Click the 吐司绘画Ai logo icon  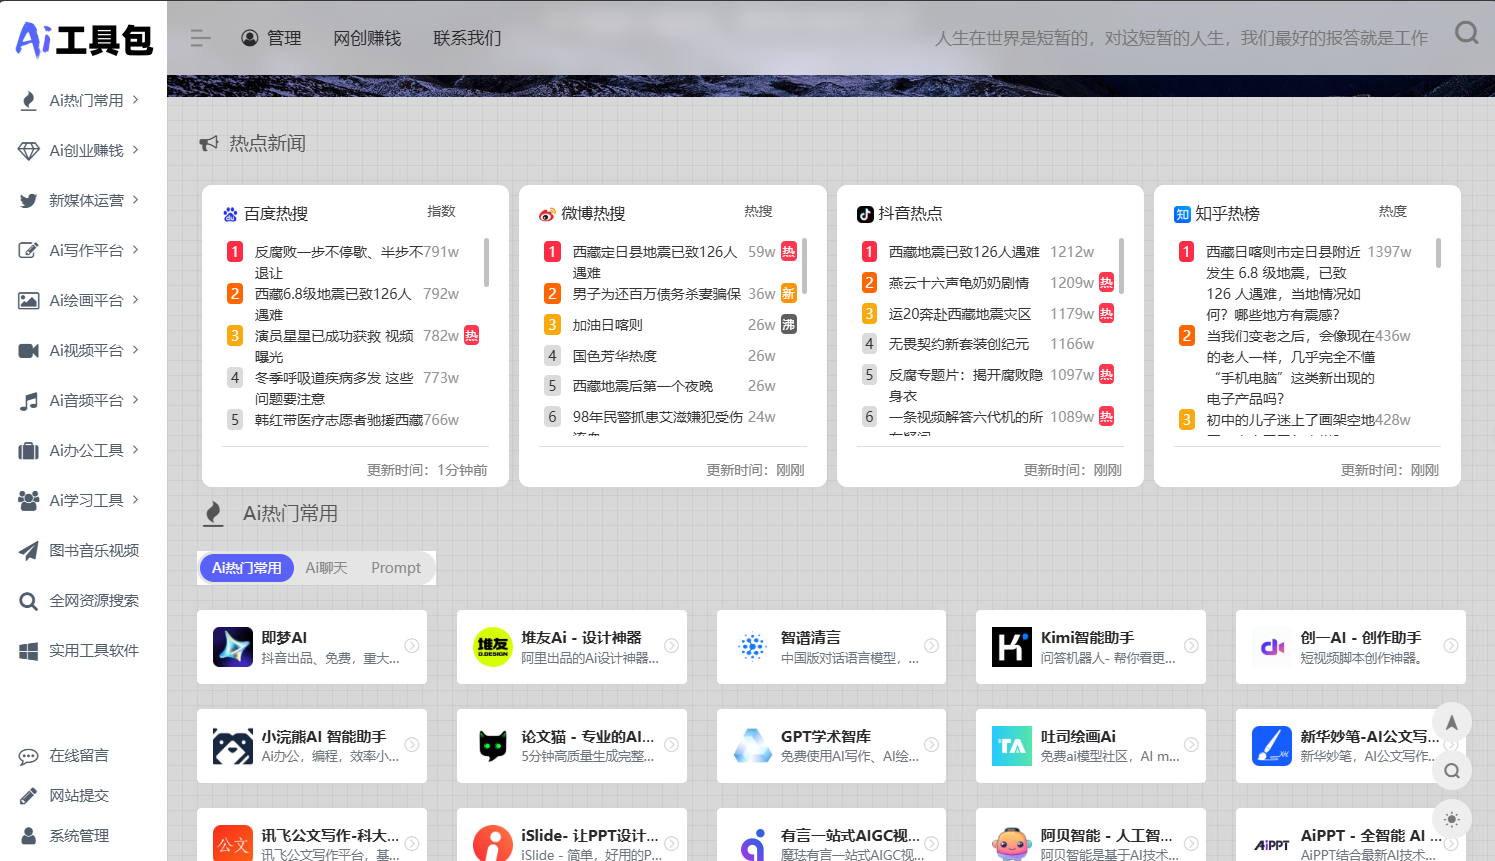click(x=1011, y=746)
